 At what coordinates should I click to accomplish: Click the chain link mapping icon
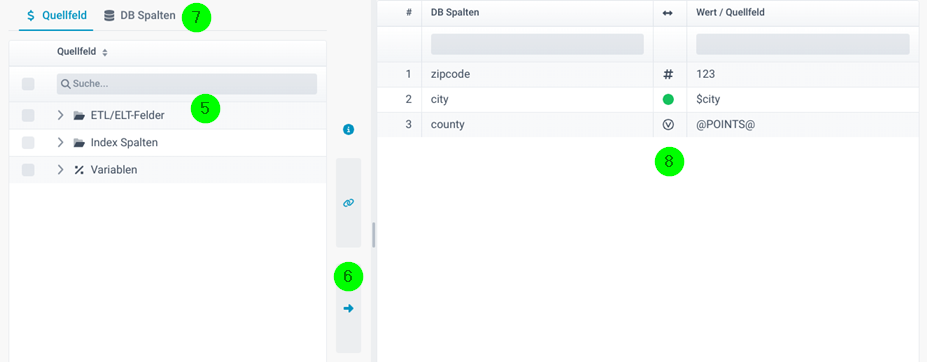pyautogui.click(x=348, y=203)
